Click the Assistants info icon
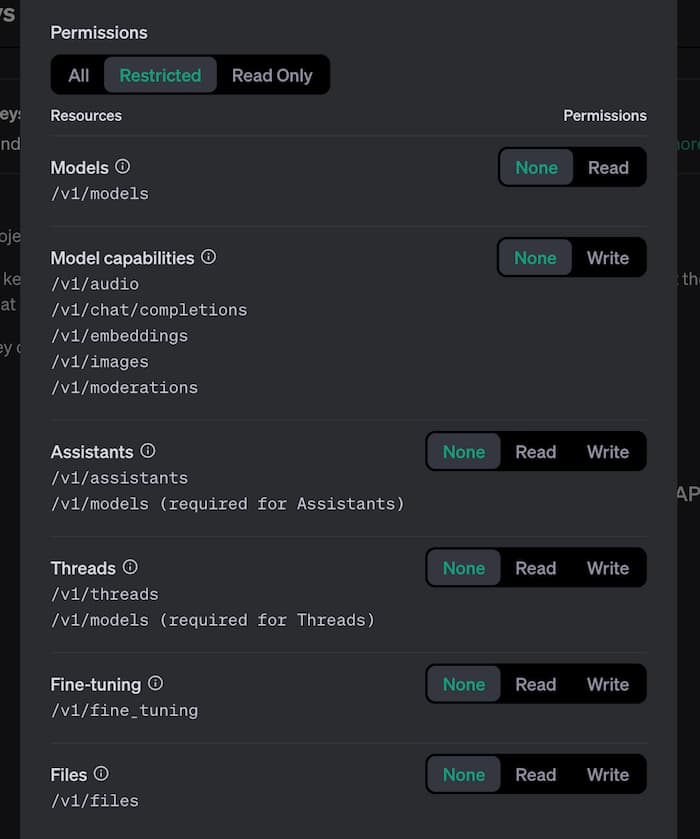Screen dimensions: 700x839 click(148, 451)
